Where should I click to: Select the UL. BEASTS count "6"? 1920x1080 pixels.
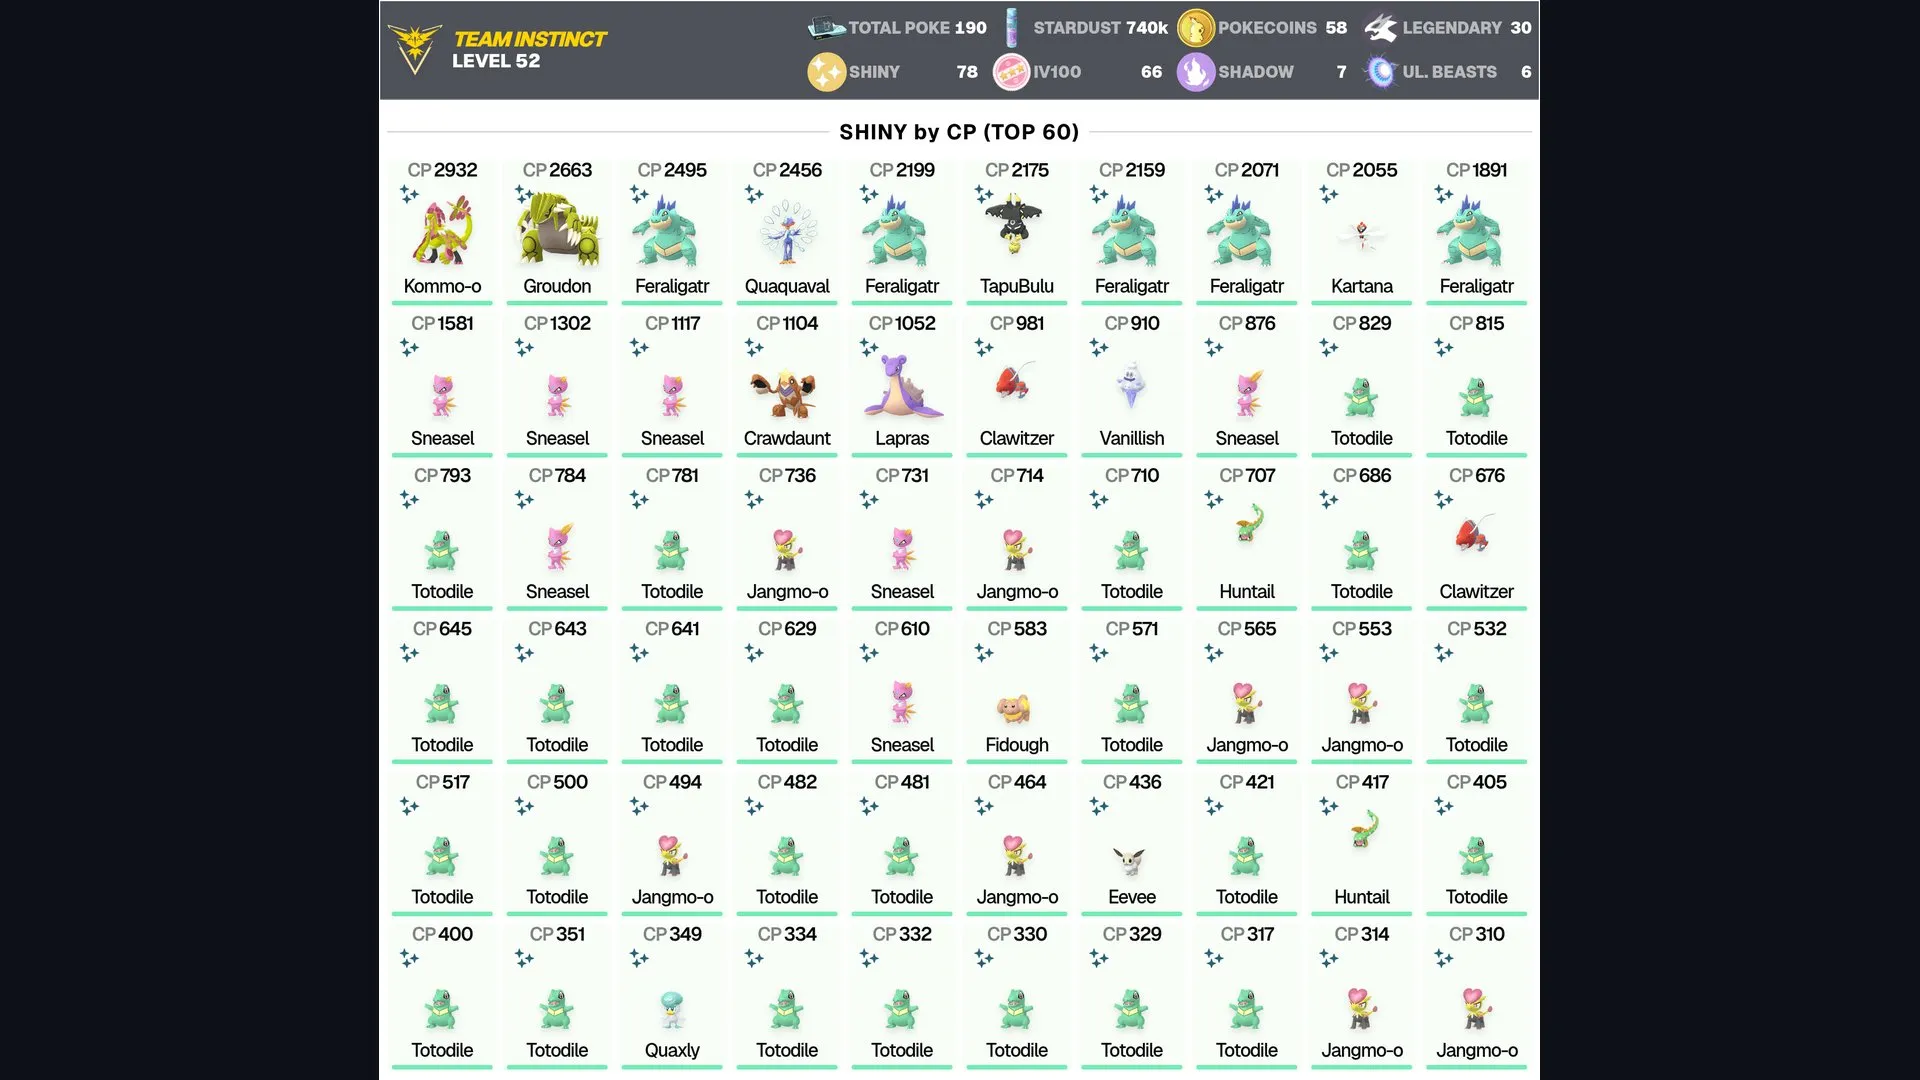pyautogui.click(x=1526, y=72)
